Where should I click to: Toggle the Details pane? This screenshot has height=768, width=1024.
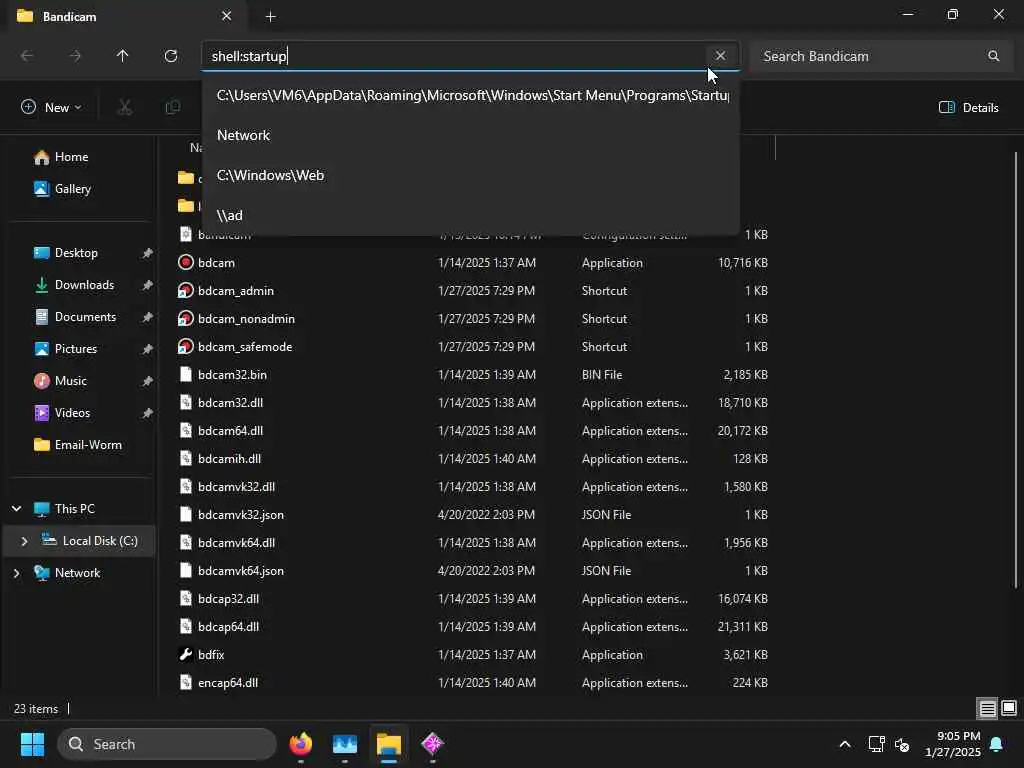pos(968,108)
